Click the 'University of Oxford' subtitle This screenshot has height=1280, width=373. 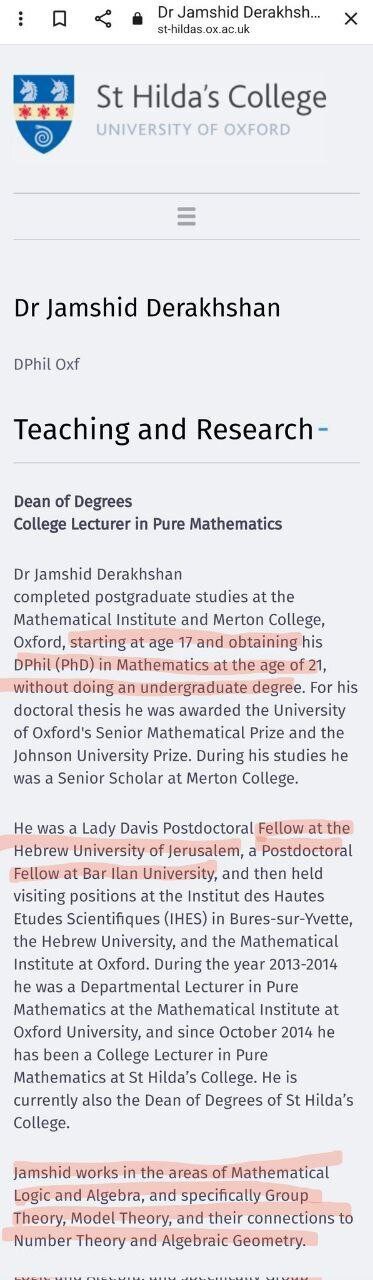193,129
